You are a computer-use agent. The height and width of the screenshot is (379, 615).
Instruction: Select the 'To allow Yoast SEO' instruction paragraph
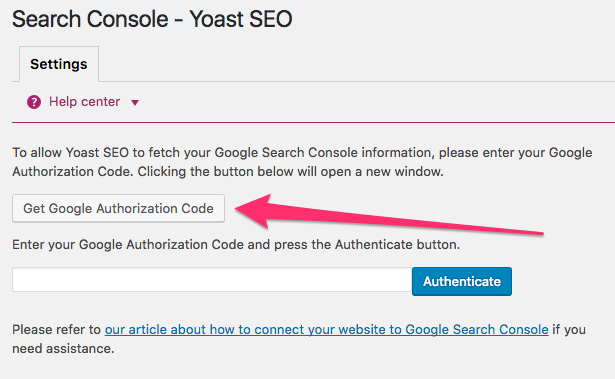coord(302,162)
